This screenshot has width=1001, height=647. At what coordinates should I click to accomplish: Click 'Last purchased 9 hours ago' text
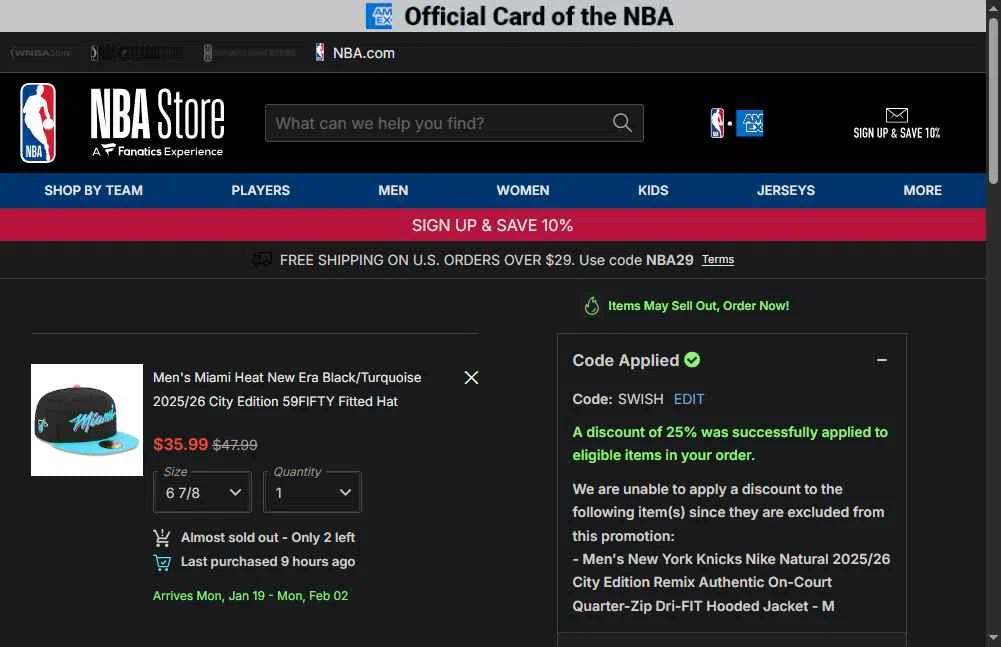click(x=267, y=562)
